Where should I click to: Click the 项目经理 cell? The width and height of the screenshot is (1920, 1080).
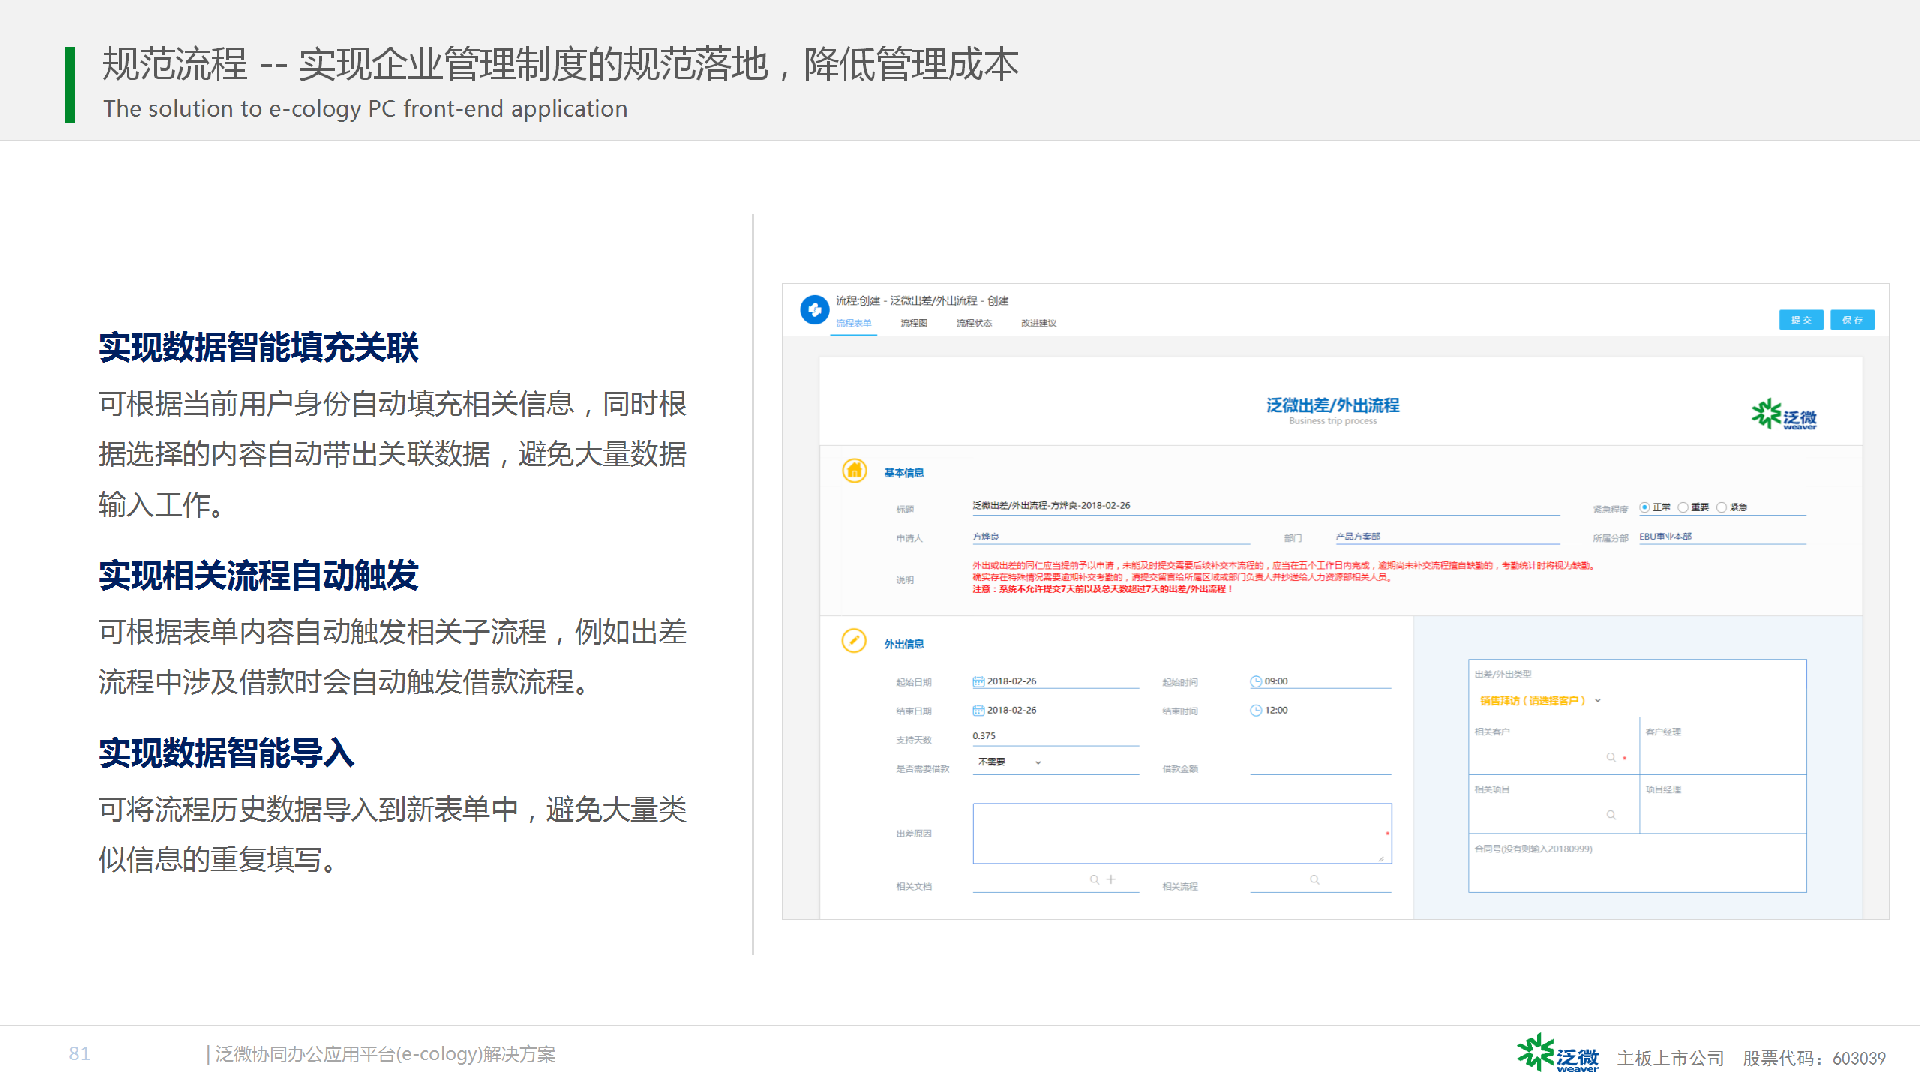(1722, 804)
